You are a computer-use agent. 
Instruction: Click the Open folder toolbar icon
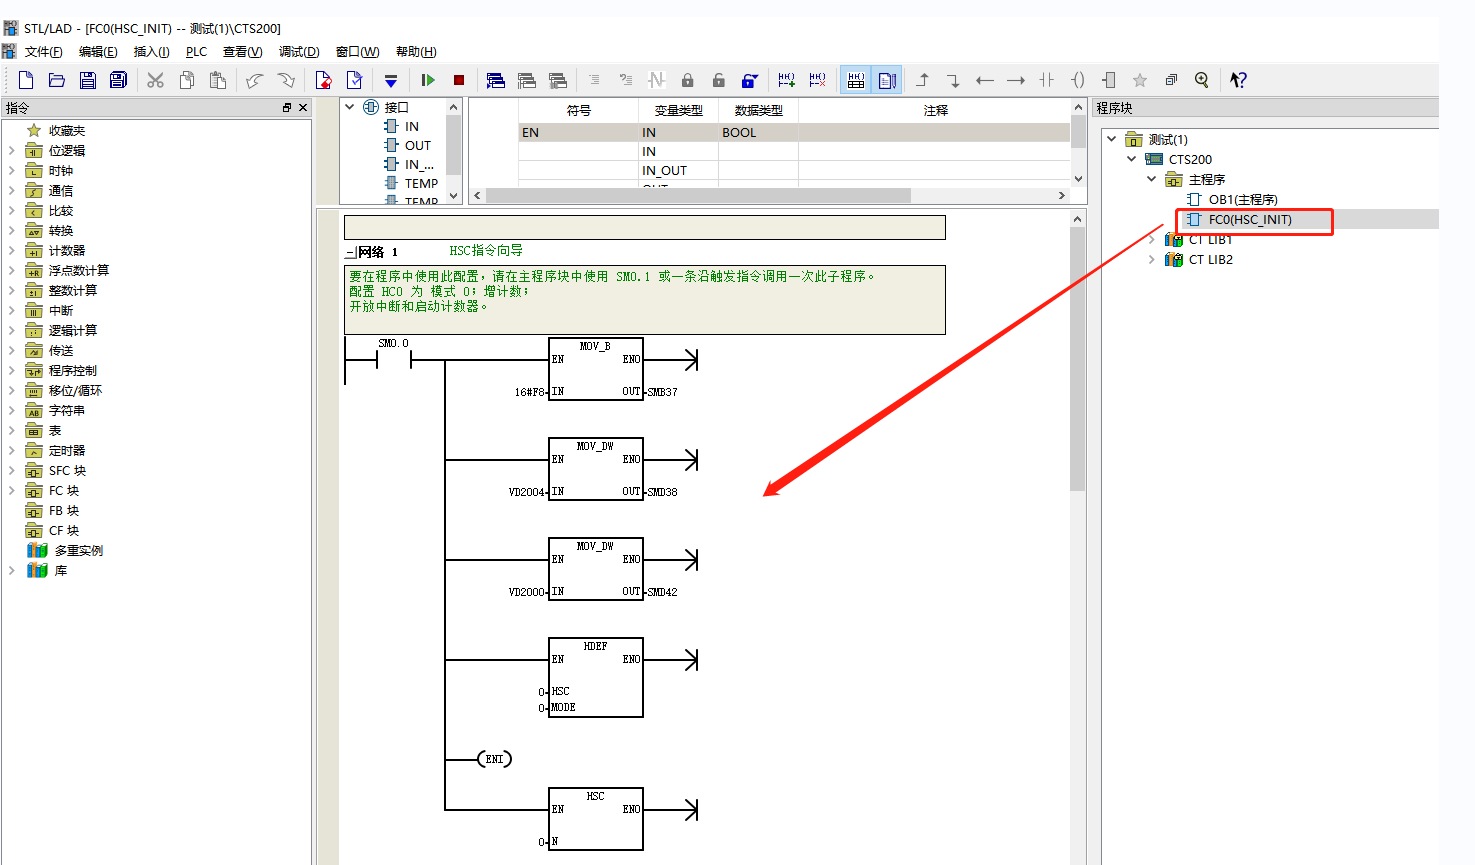(57, 80)
